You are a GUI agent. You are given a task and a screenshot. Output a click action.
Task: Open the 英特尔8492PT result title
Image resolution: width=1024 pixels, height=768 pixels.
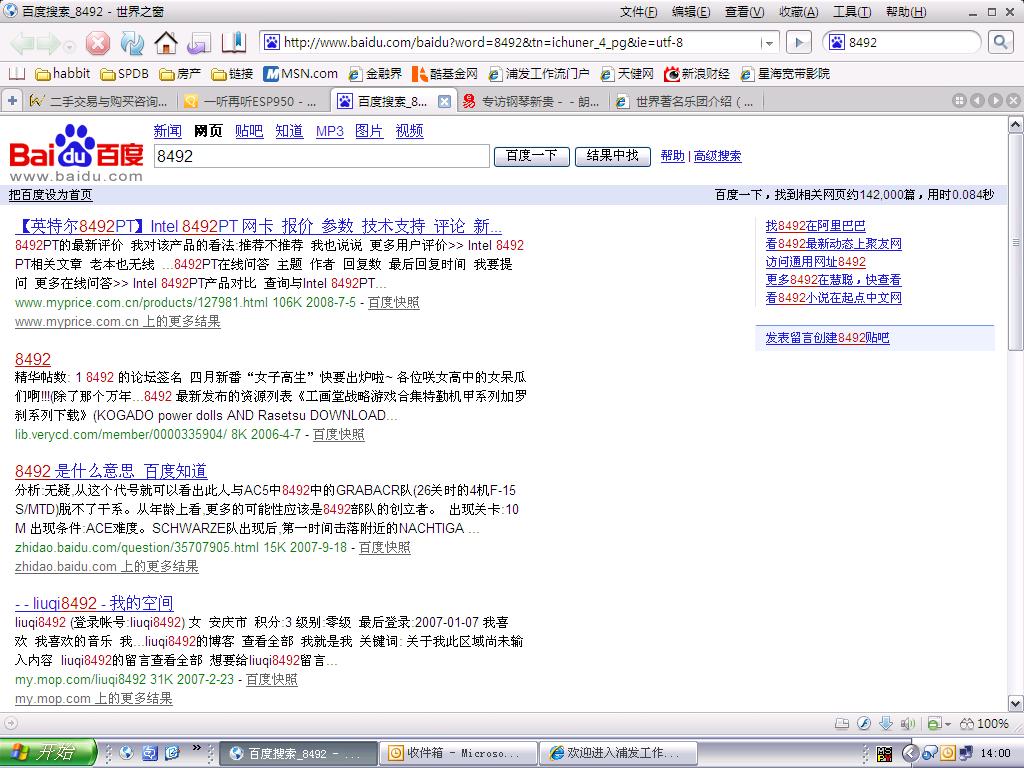259,226
